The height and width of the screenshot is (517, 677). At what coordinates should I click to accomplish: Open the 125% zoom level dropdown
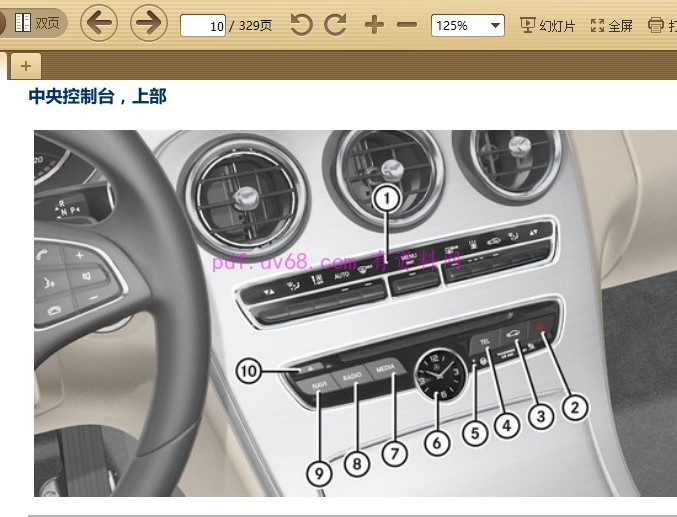(467, 25)
